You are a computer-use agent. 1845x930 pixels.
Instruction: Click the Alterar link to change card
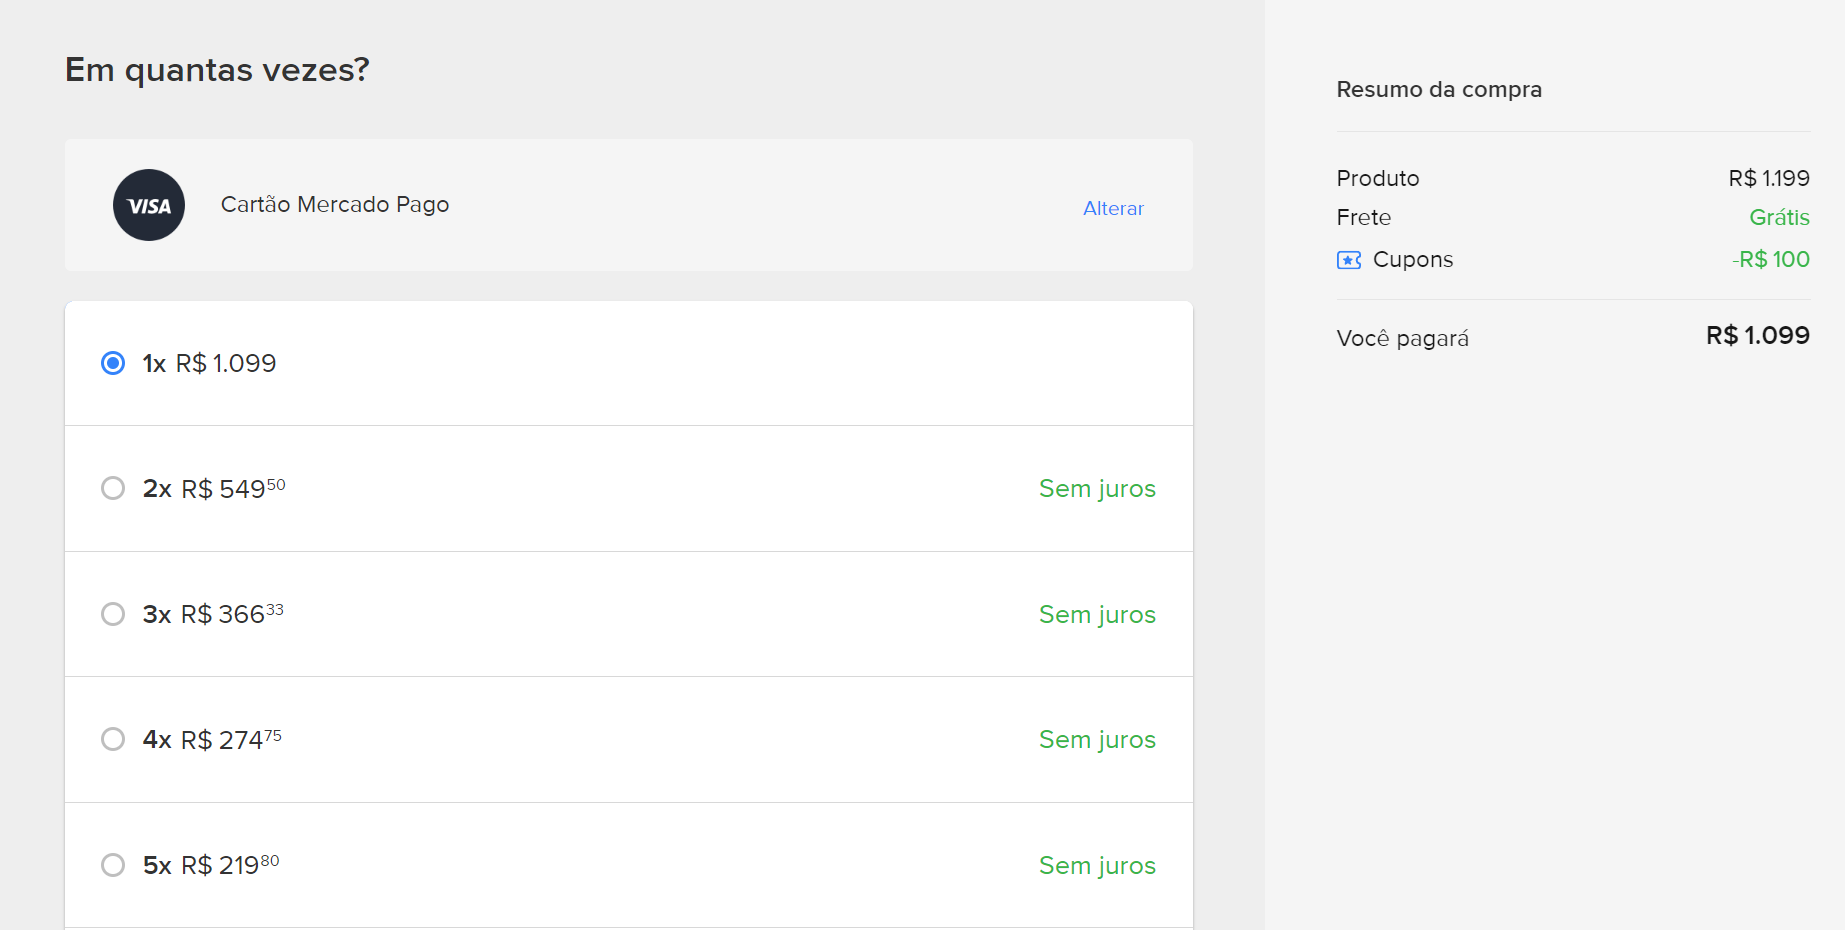1113,208
